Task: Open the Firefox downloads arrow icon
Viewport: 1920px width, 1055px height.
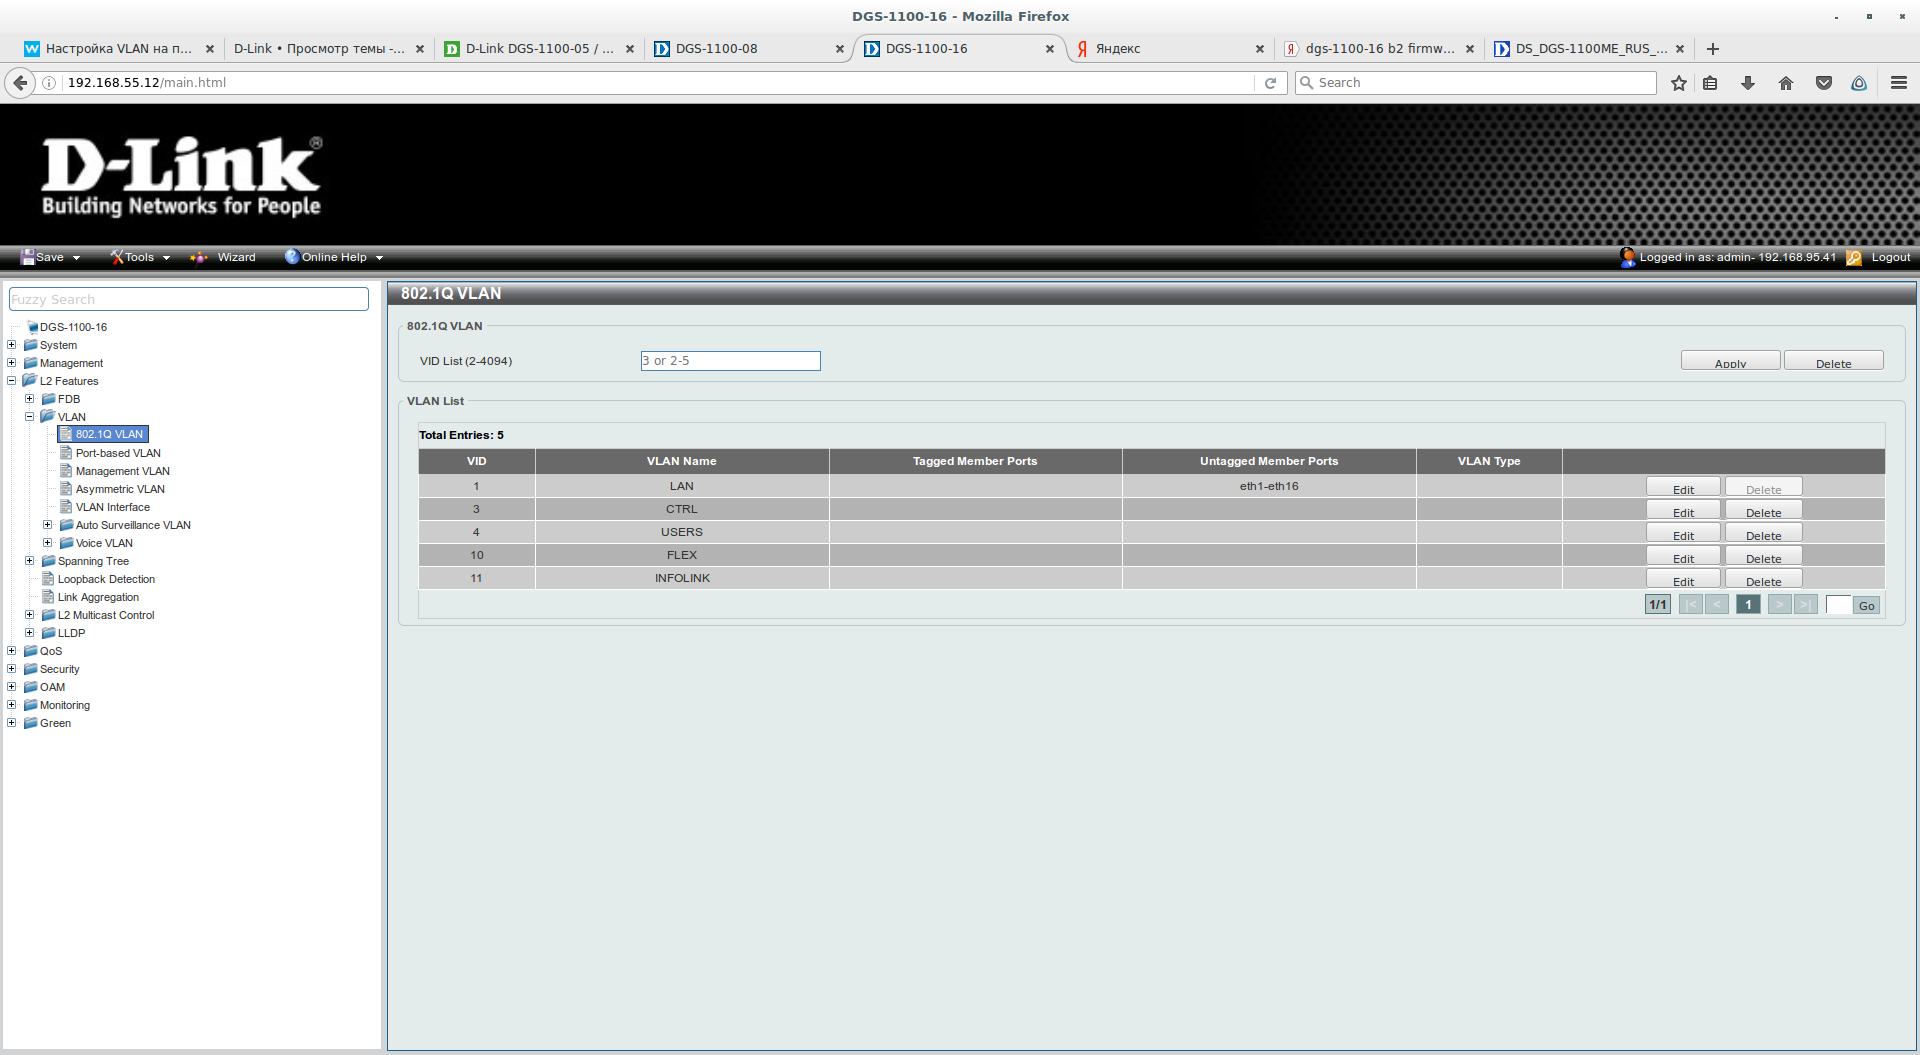Action: pos(1748,83)
